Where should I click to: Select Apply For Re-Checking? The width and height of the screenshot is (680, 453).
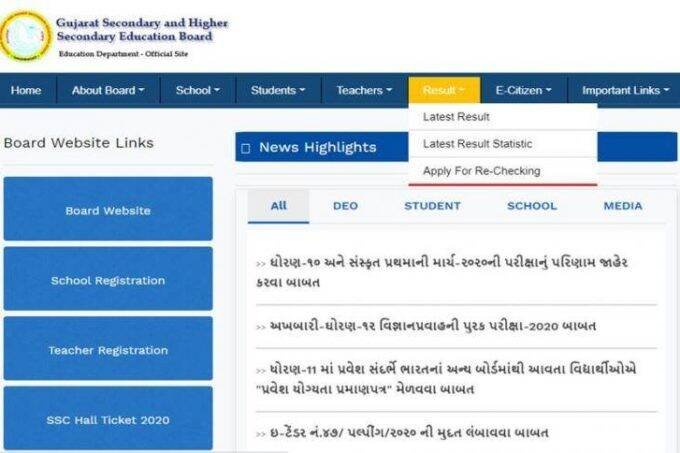pos(481,171)
